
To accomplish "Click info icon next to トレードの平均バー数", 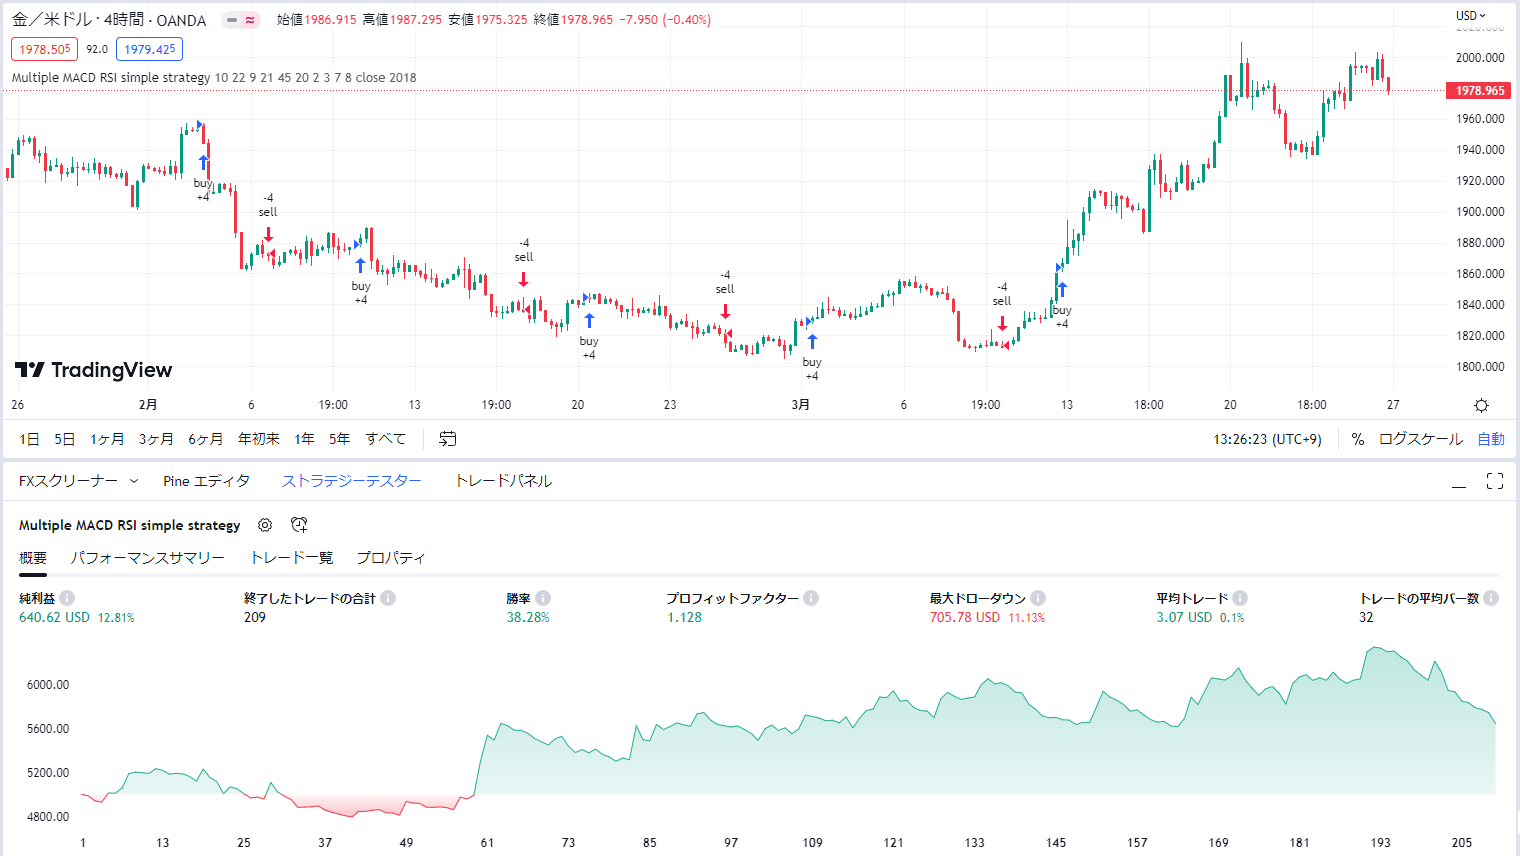I will [x=1491, y=598].
